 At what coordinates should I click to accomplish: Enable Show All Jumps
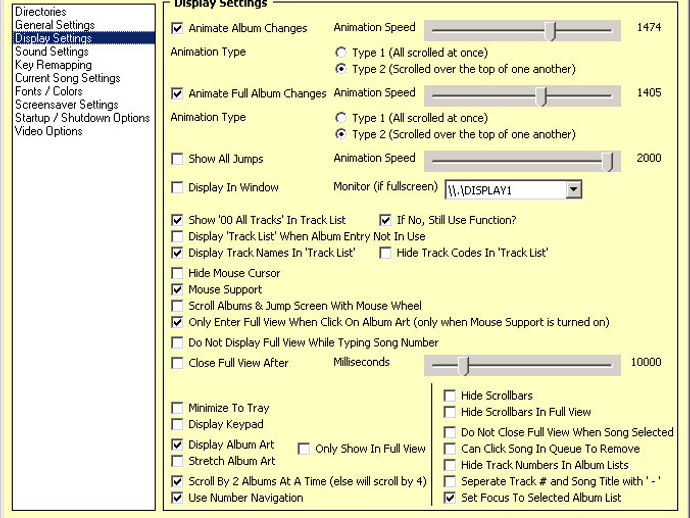pos(177,159)
